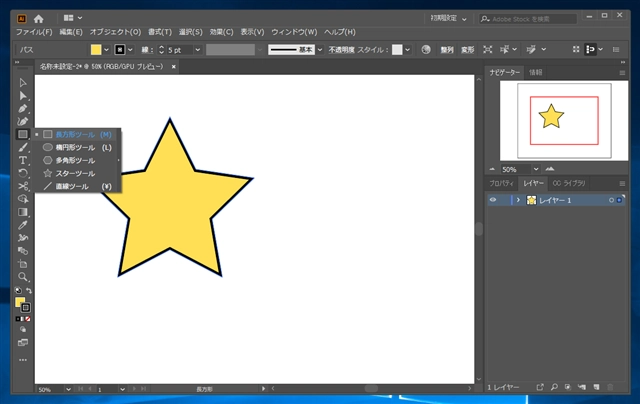The height and width of the screenshot is (404, 640).
Task: Select the Zoom tool magnifier
Action: click(x=23, y=277)
